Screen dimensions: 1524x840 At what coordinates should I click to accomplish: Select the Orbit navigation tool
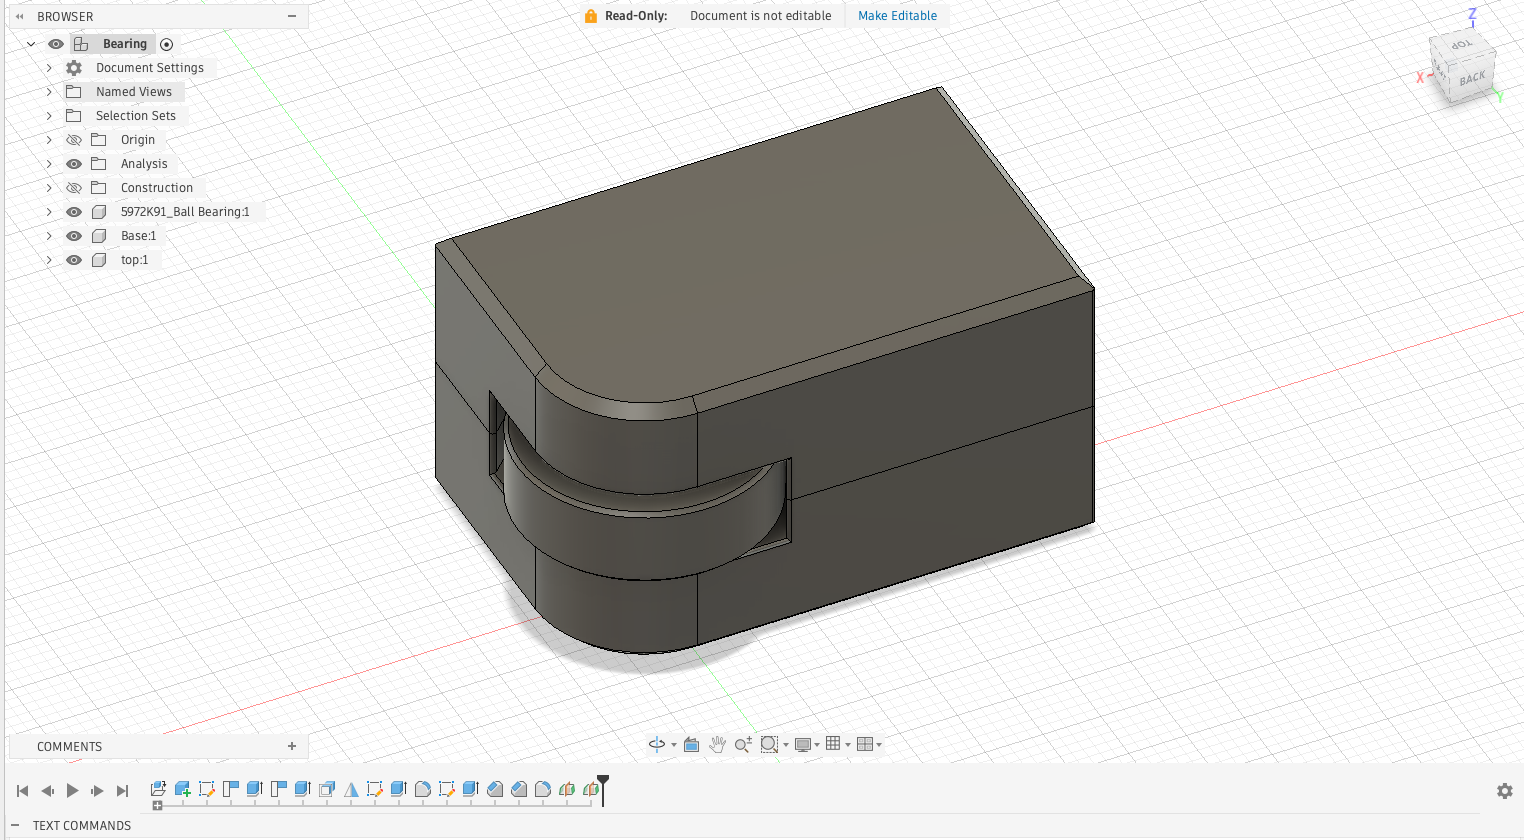pyautogui.click(x=656, y=744)
